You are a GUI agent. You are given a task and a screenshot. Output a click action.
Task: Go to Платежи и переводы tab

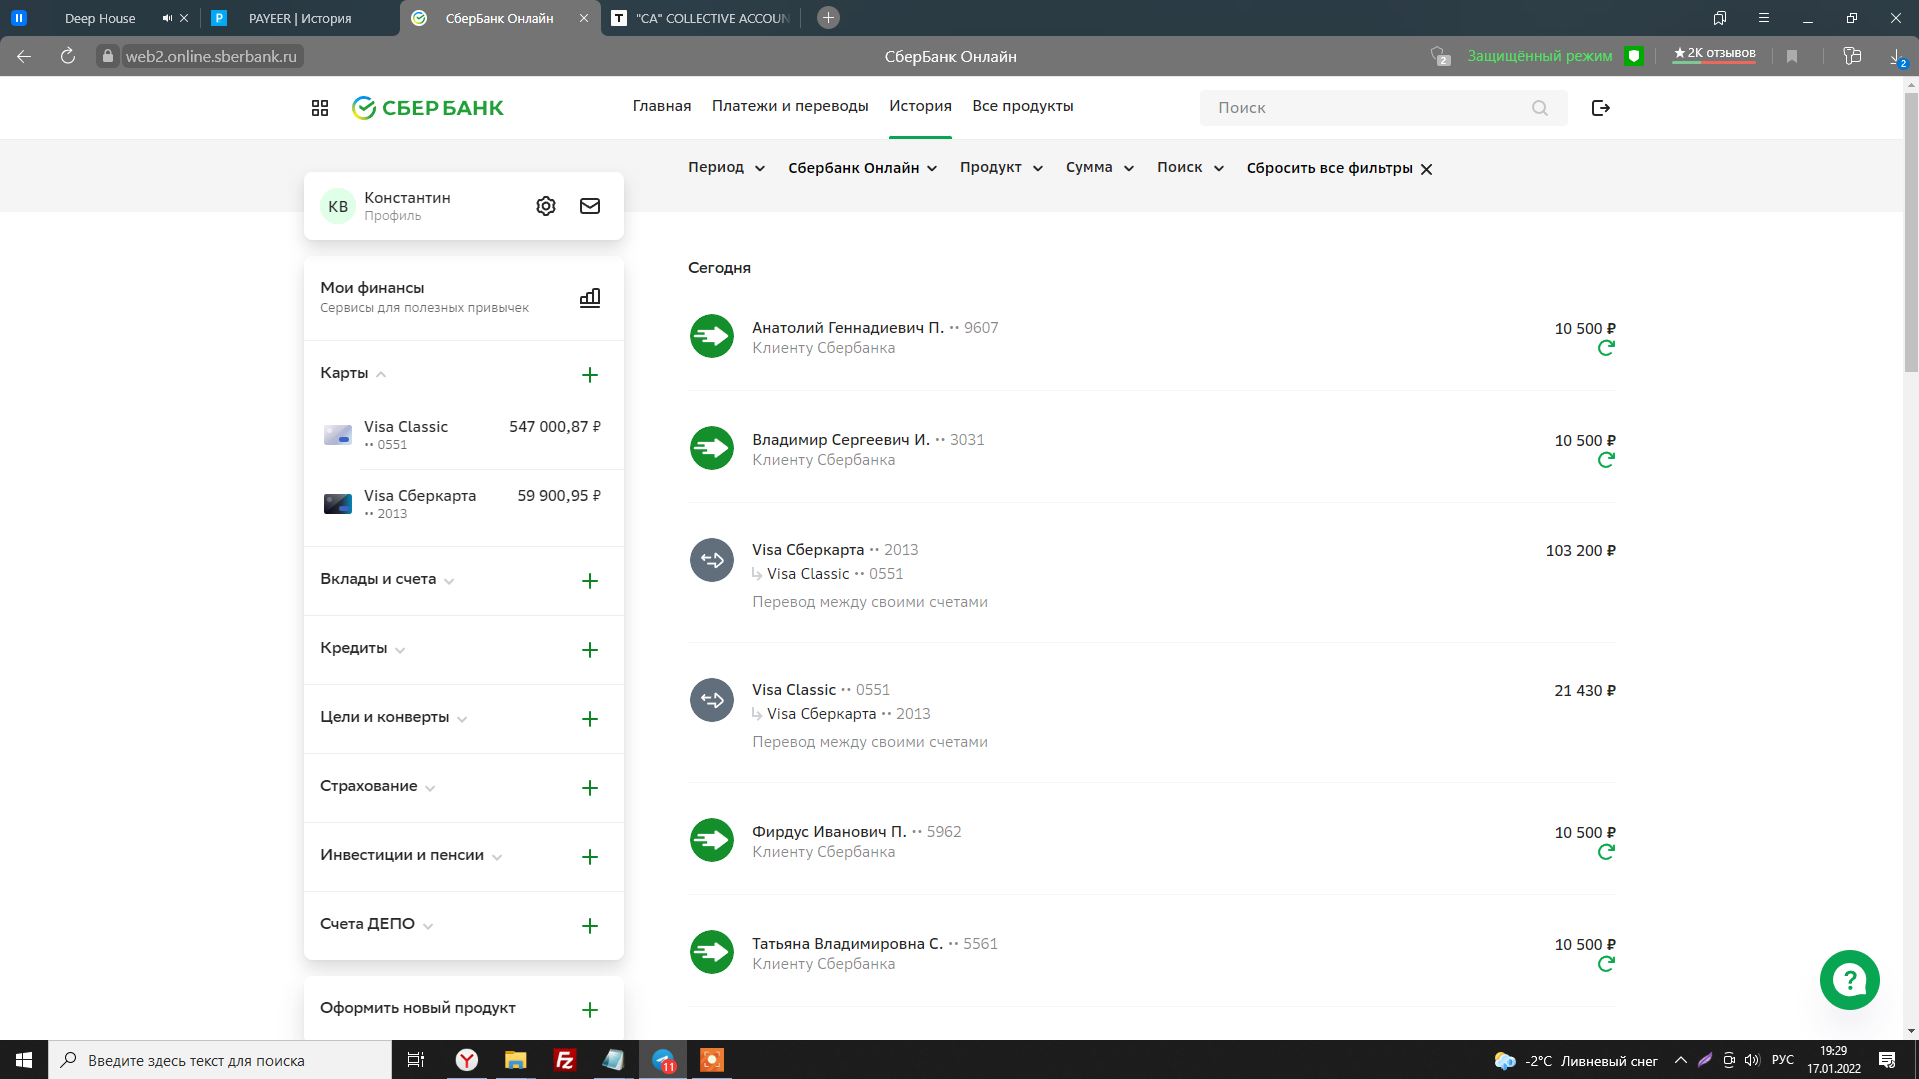[789, 106]
